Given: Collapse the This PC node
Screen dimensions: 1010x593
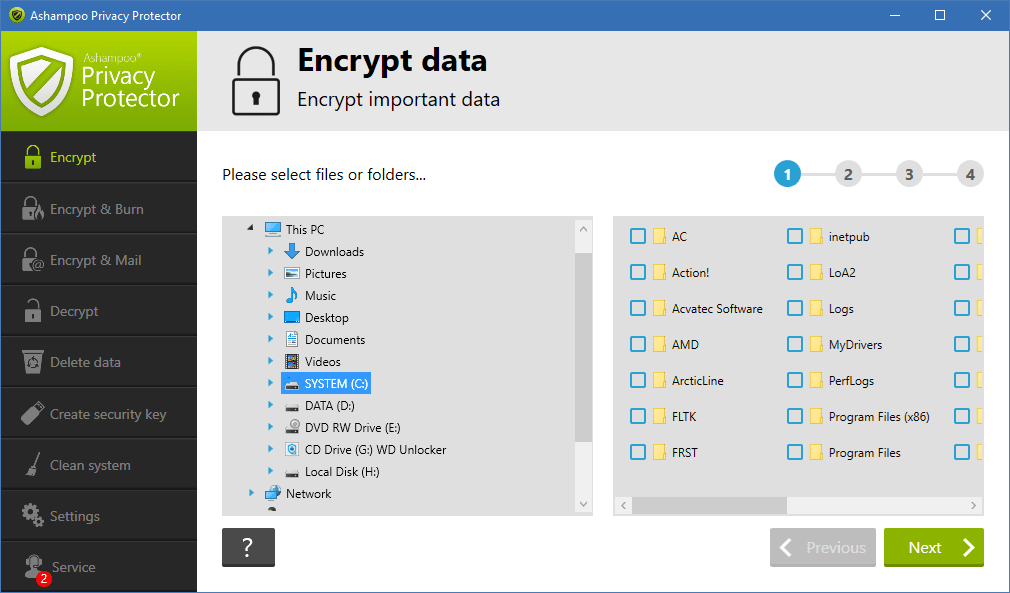Looking at the screenshot, I should click(249, 228).
